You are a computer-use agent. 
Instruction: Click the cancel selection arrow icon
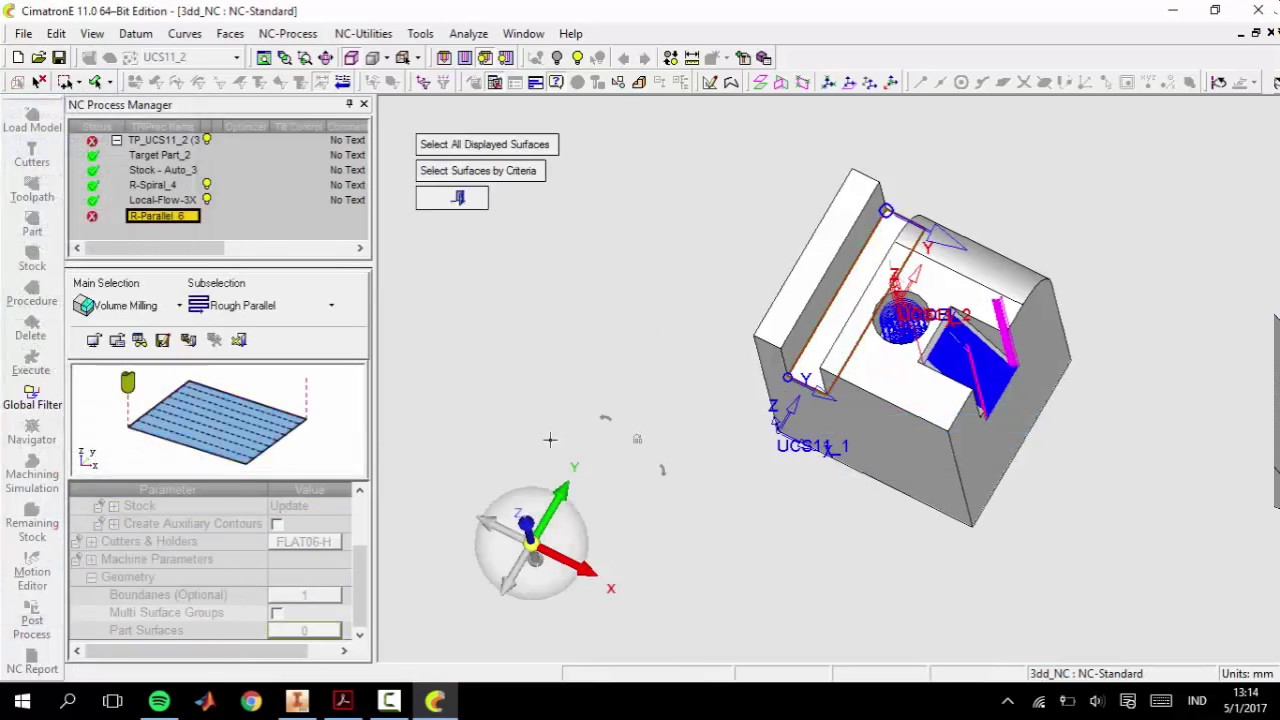click(x=38, y=82)
